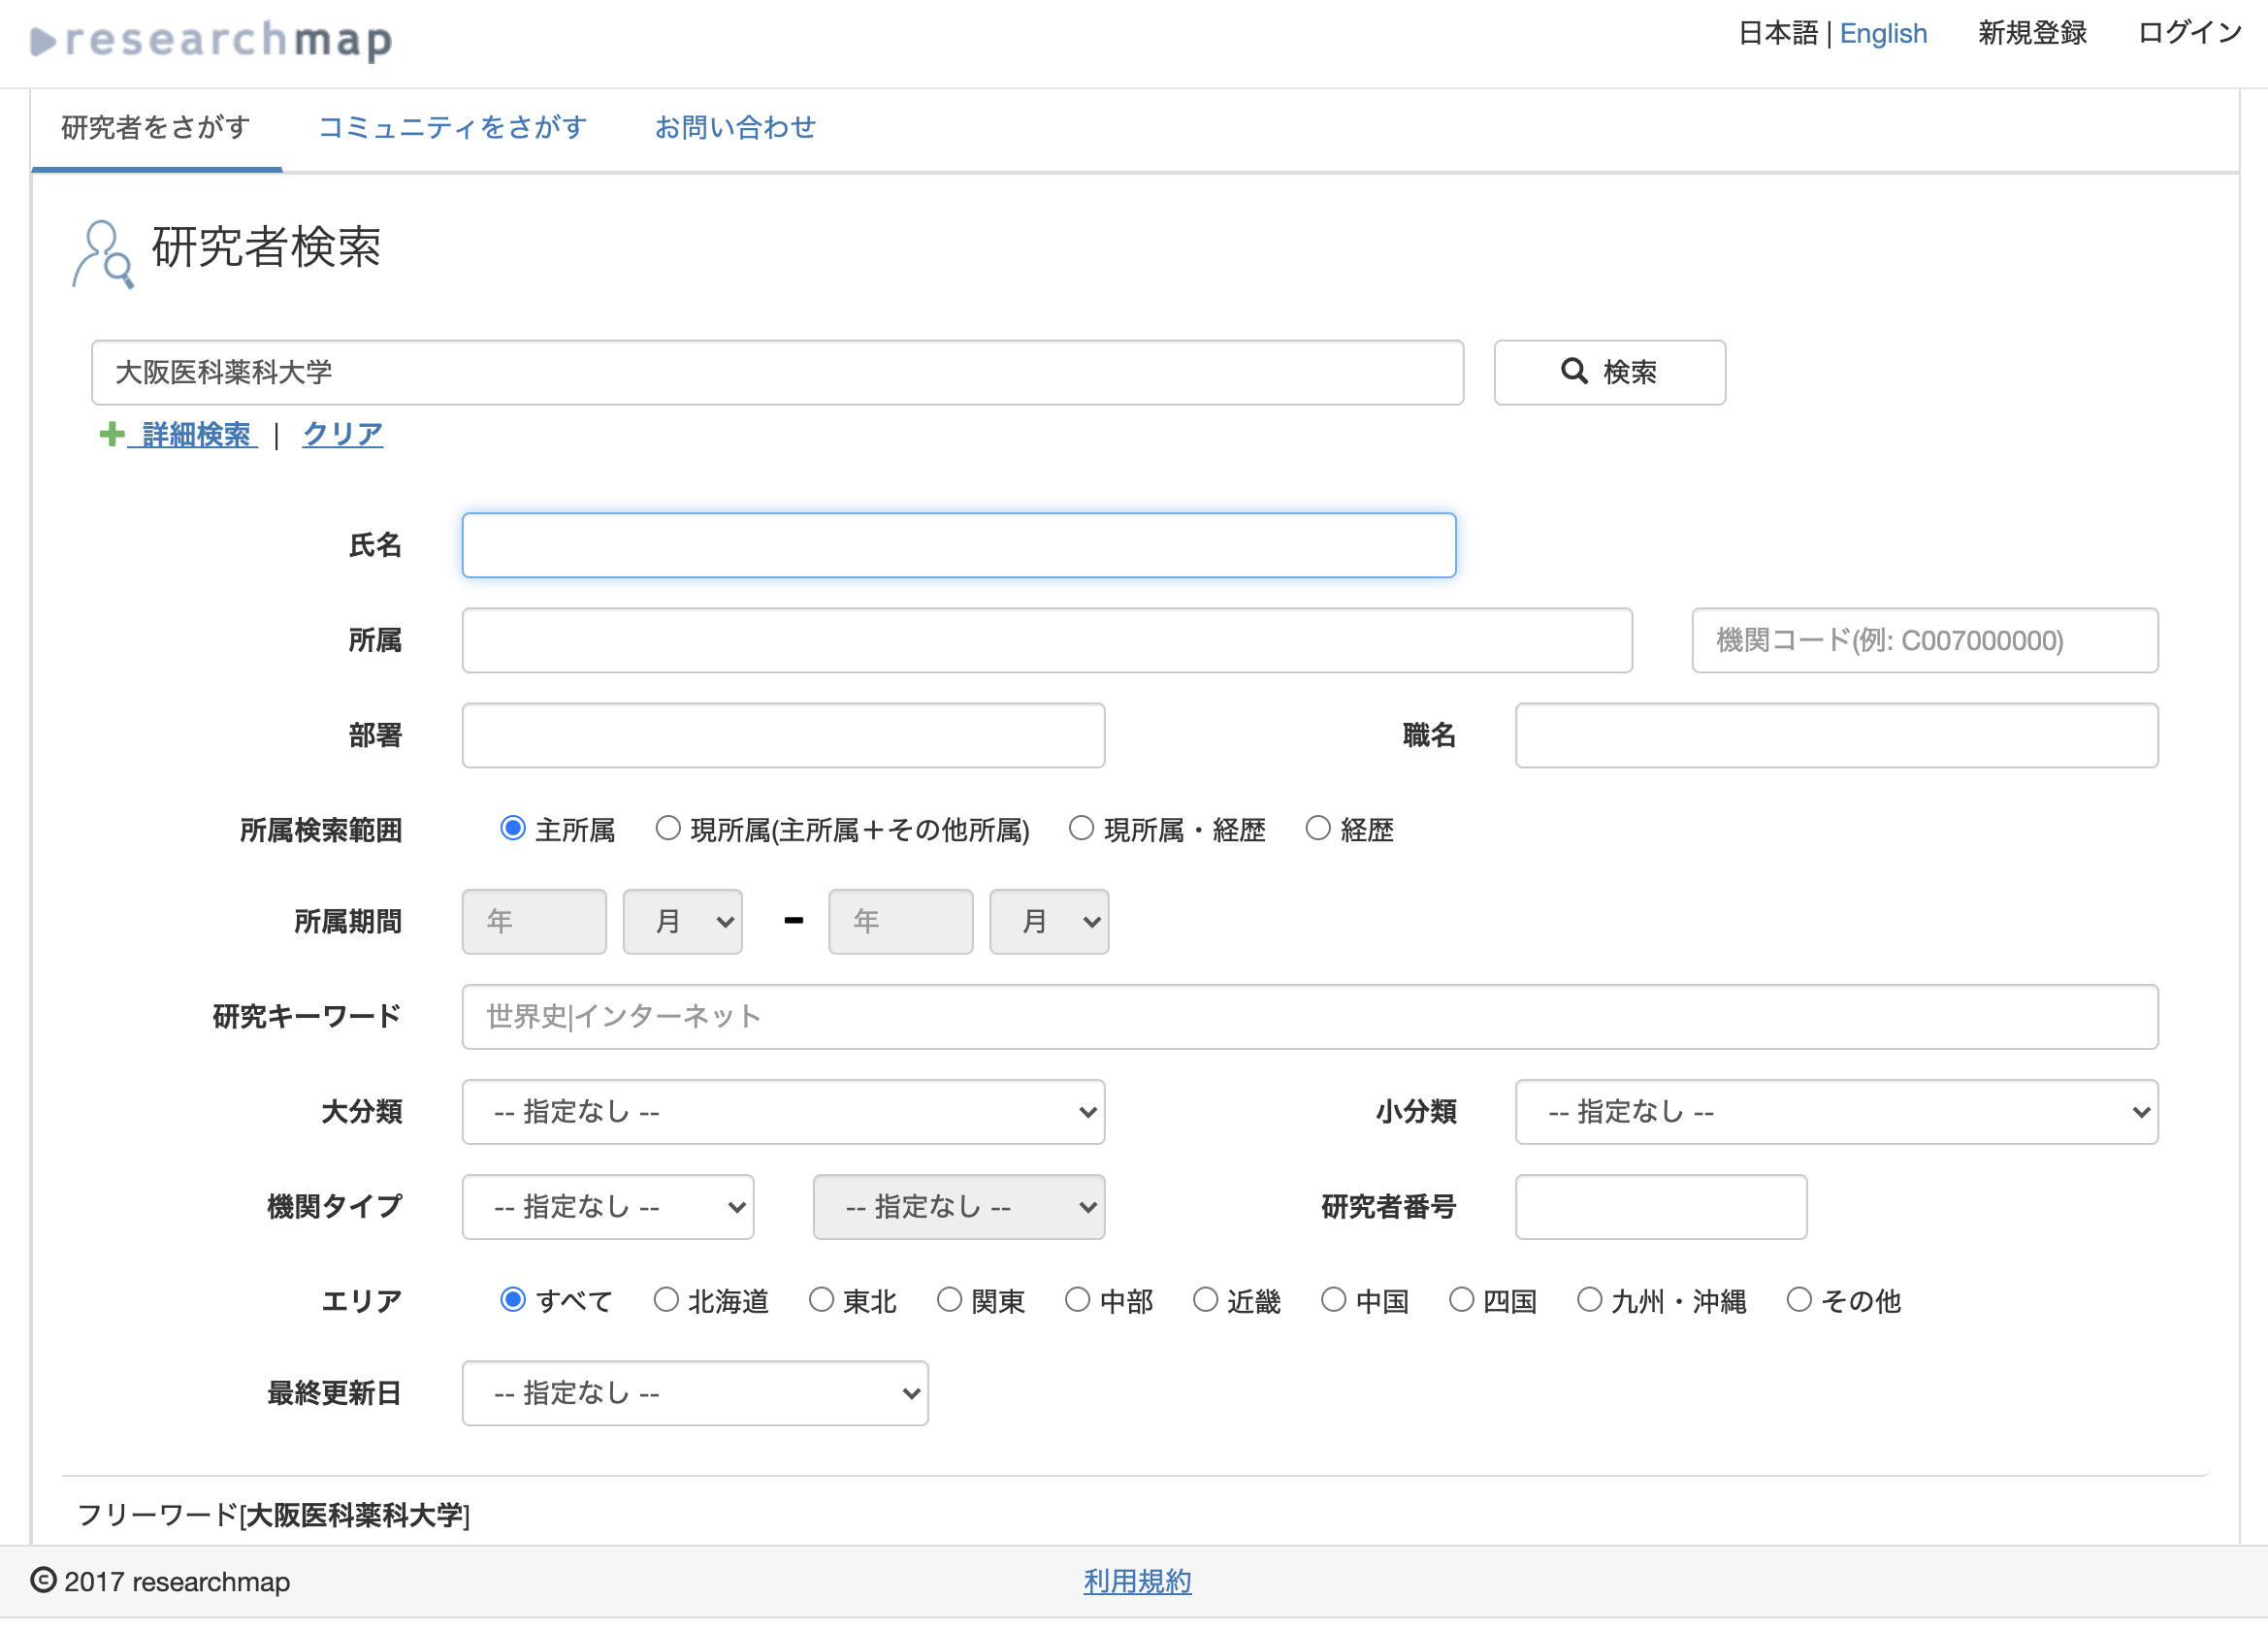The image size is (2268, 1632).
Task: Focus the free-word search box with 大阪医科薬科大学
Action: pyautogui.click(x=777, y=372)
